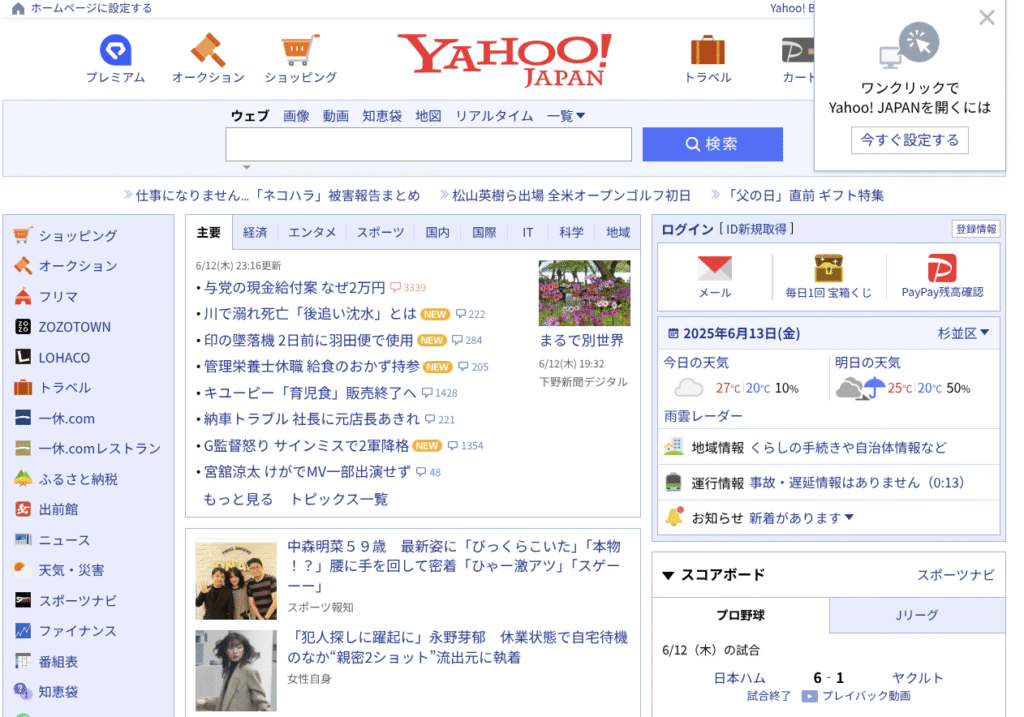Click the sidebar トラベル suitcase icon
This screenshot has width=1024, height=717.
click(x=23, y=387)
